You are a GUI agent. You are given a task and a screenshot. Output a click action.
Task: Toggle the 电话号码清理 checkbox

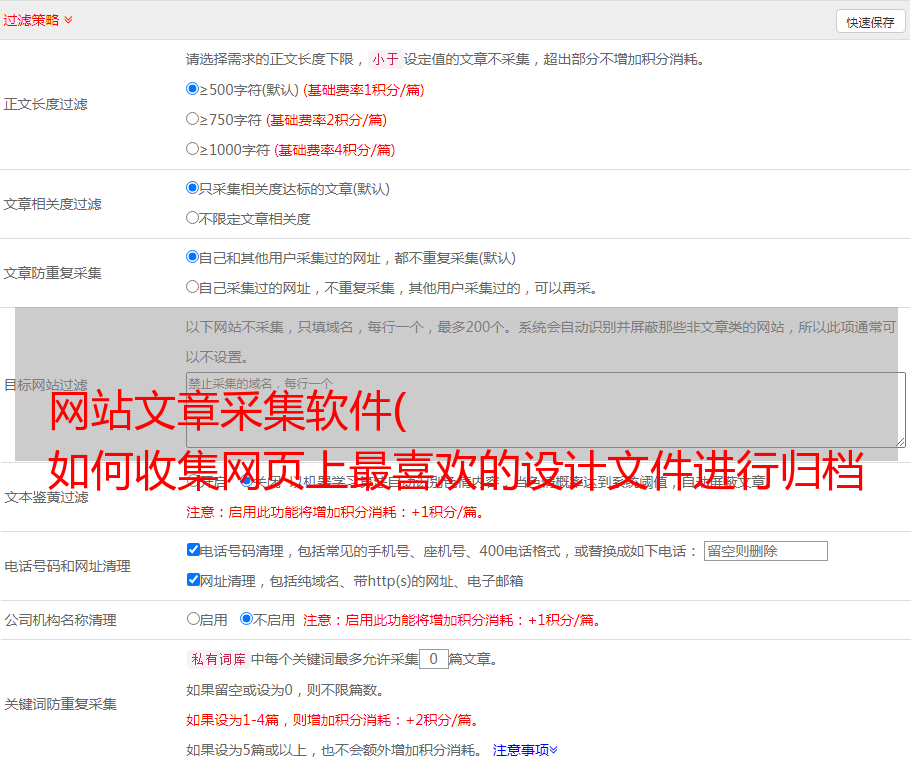click(x=193, y=550)
